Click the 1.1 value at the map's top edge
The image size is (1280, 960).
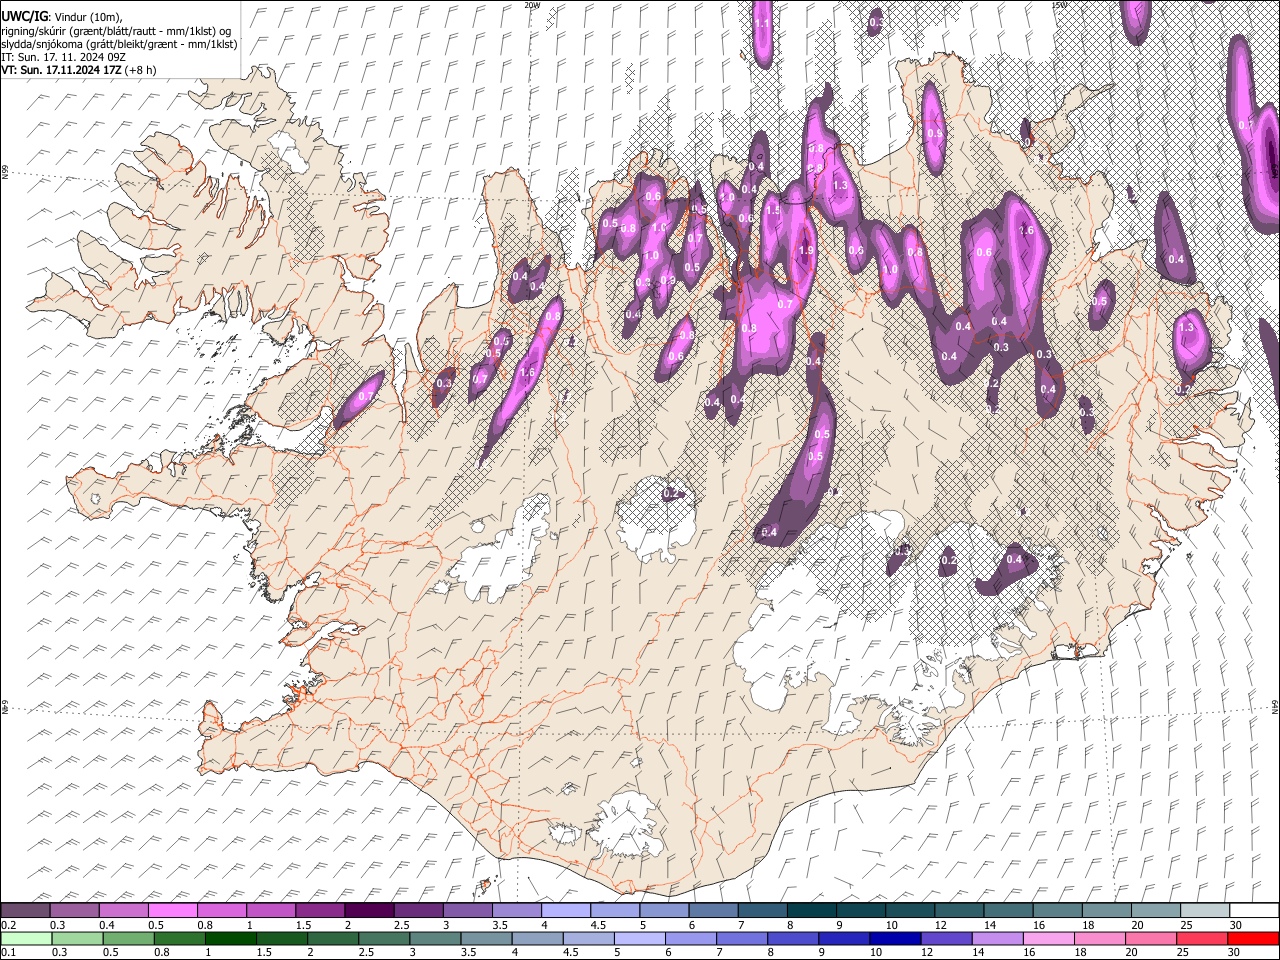[x=762, y=22]
